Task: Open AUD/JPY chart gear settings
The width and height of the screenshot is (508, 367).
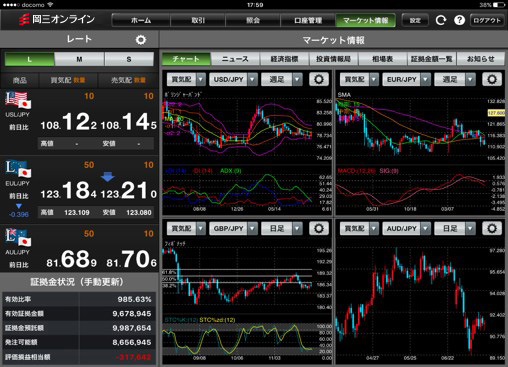Action: click(492, 228)
